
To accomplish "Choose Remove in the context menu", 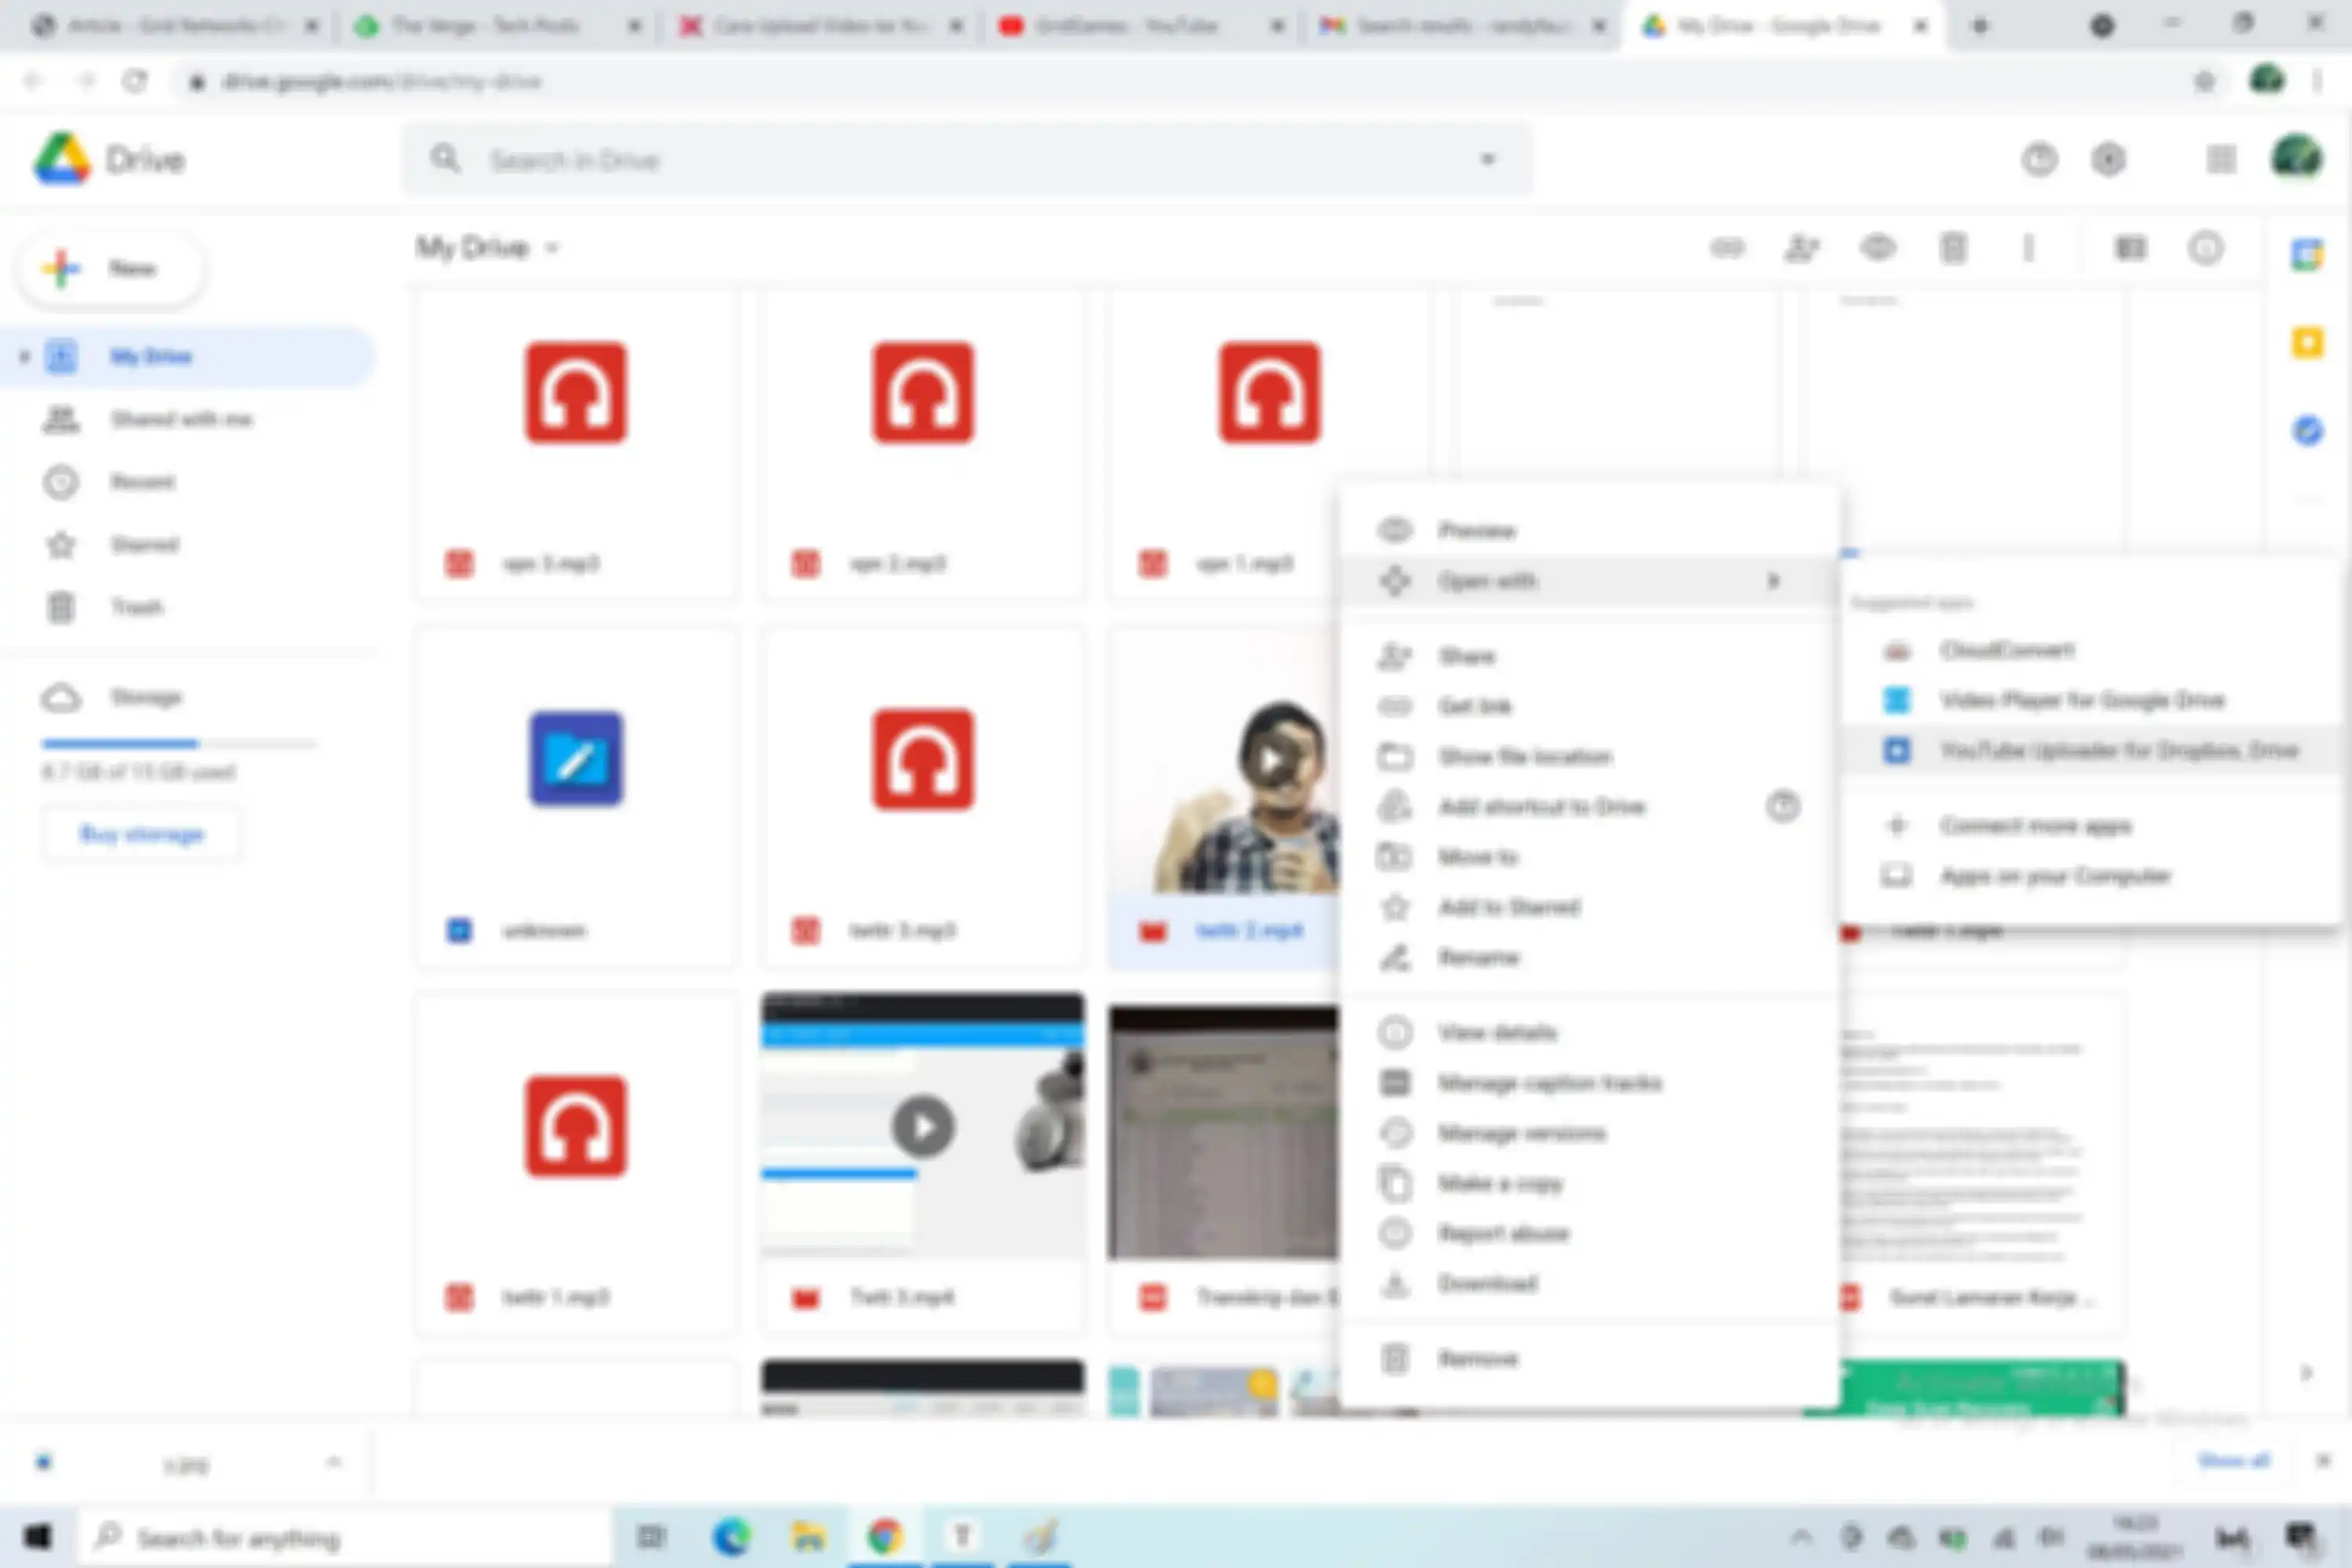I will coord(1589,1359).
